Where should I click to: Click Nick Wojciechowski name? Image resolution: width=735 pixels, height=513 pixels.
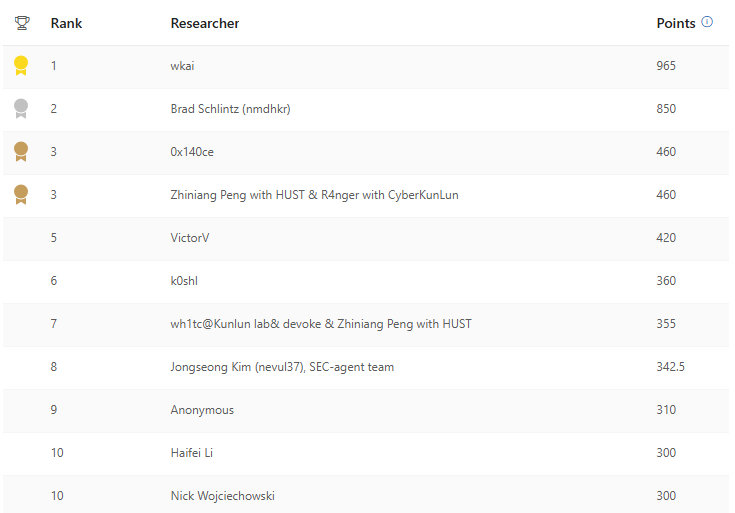click(222, 496)
